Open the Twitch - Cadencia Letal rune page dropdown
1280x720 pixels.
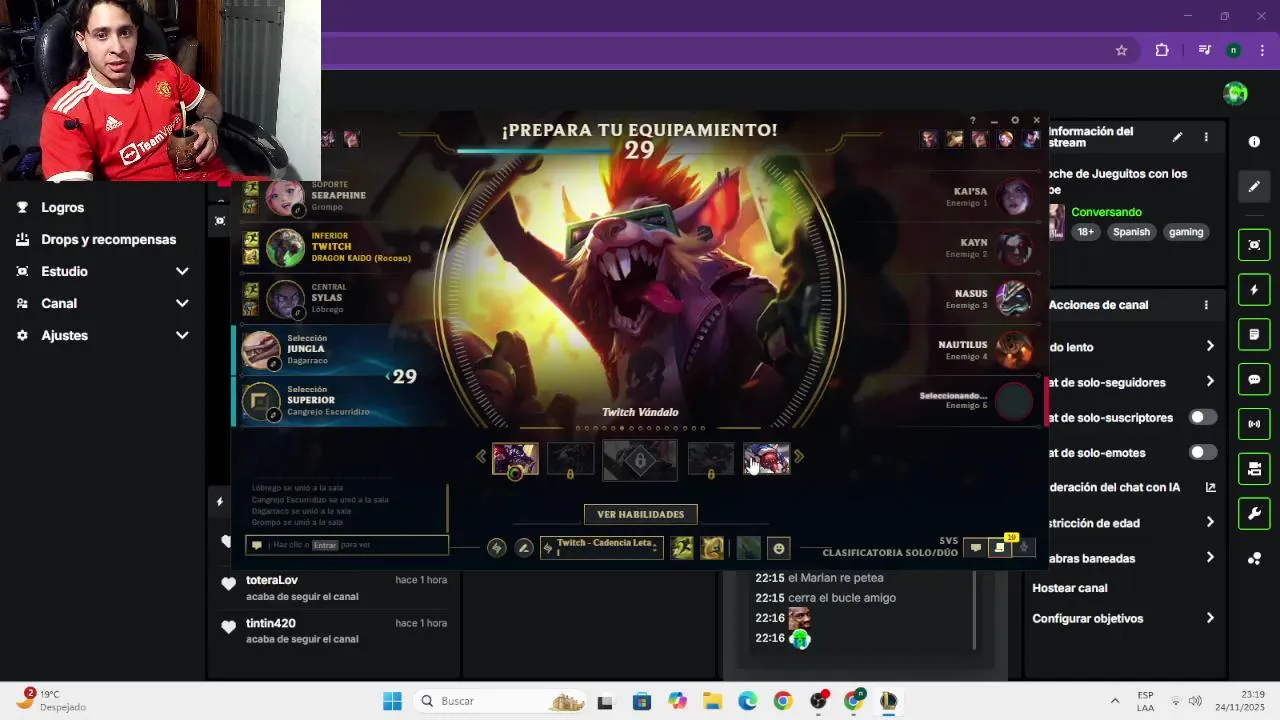click(601, 547)
